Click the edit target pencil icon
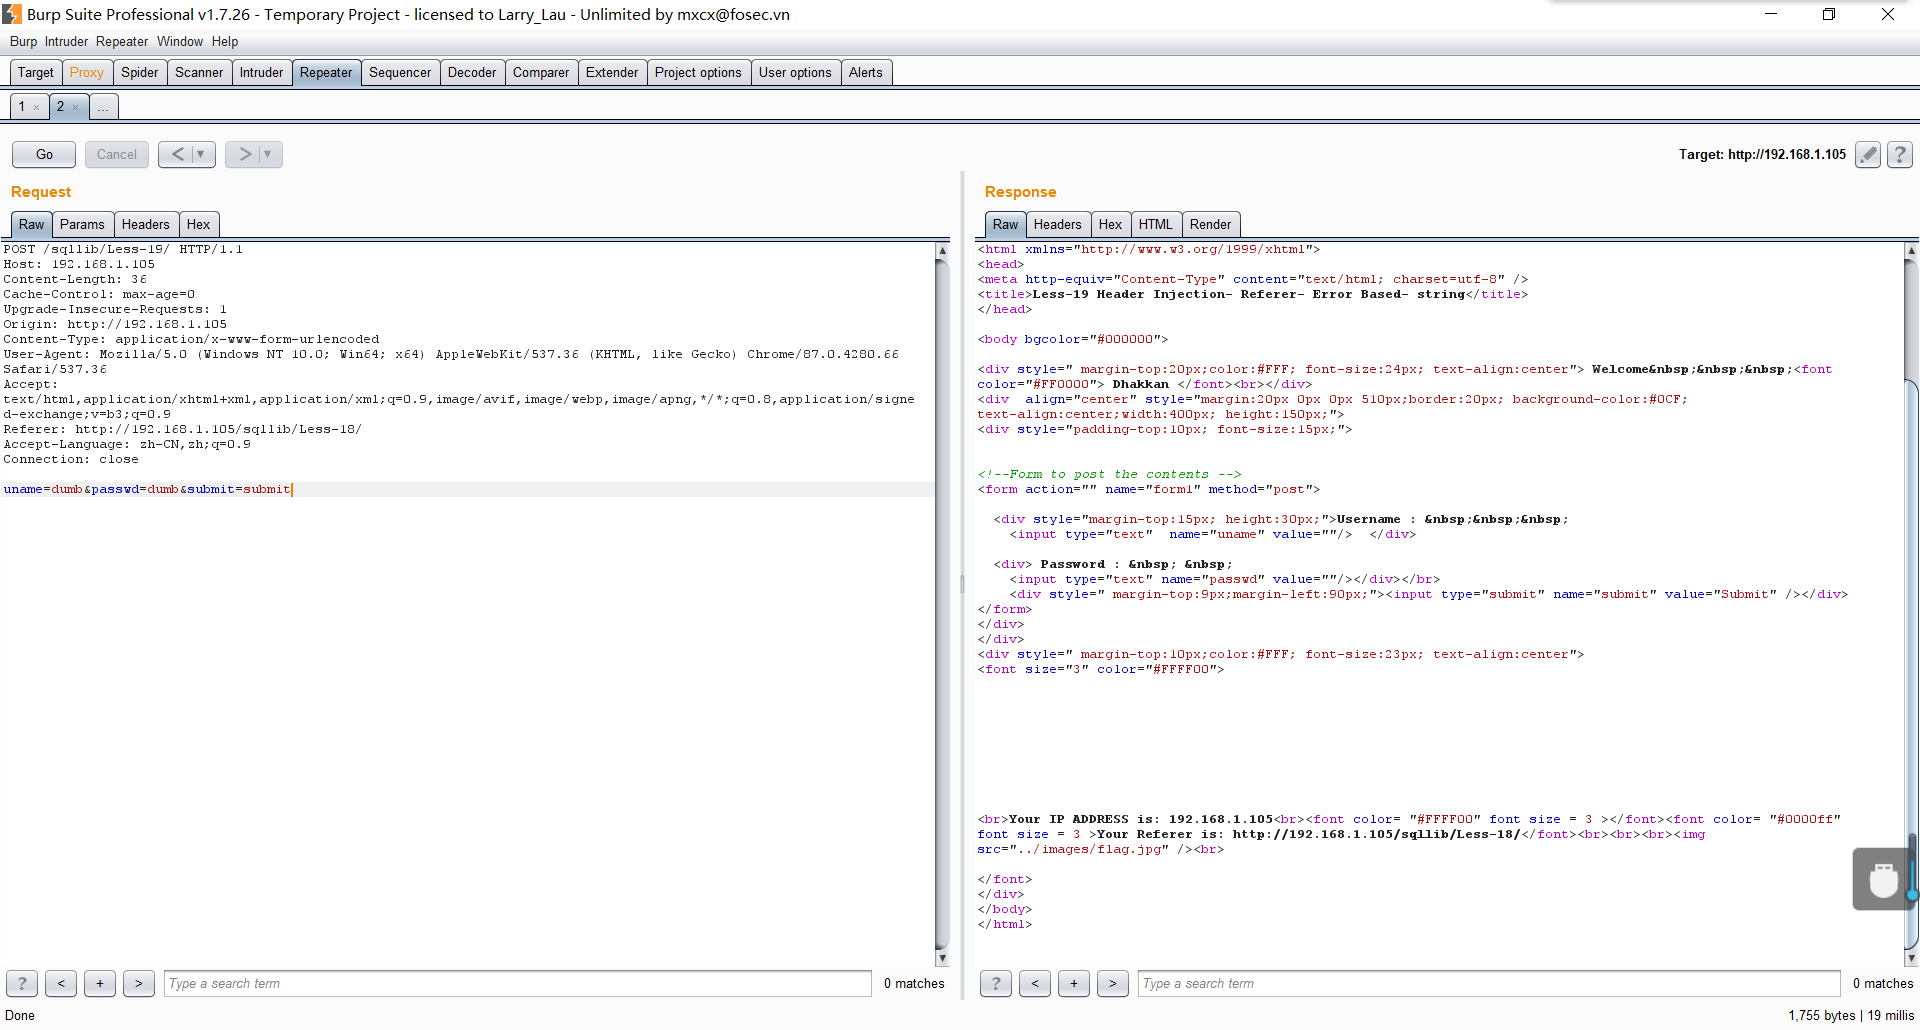 tap(1867, 154)
